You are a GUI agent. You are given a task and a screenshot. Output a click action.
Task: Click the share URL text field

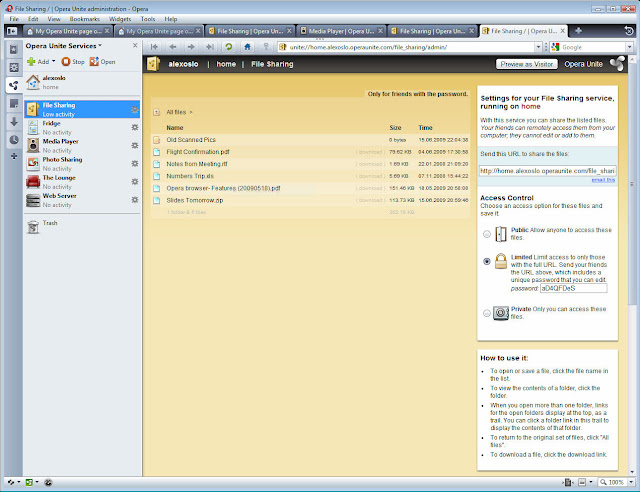click(547, 171)
